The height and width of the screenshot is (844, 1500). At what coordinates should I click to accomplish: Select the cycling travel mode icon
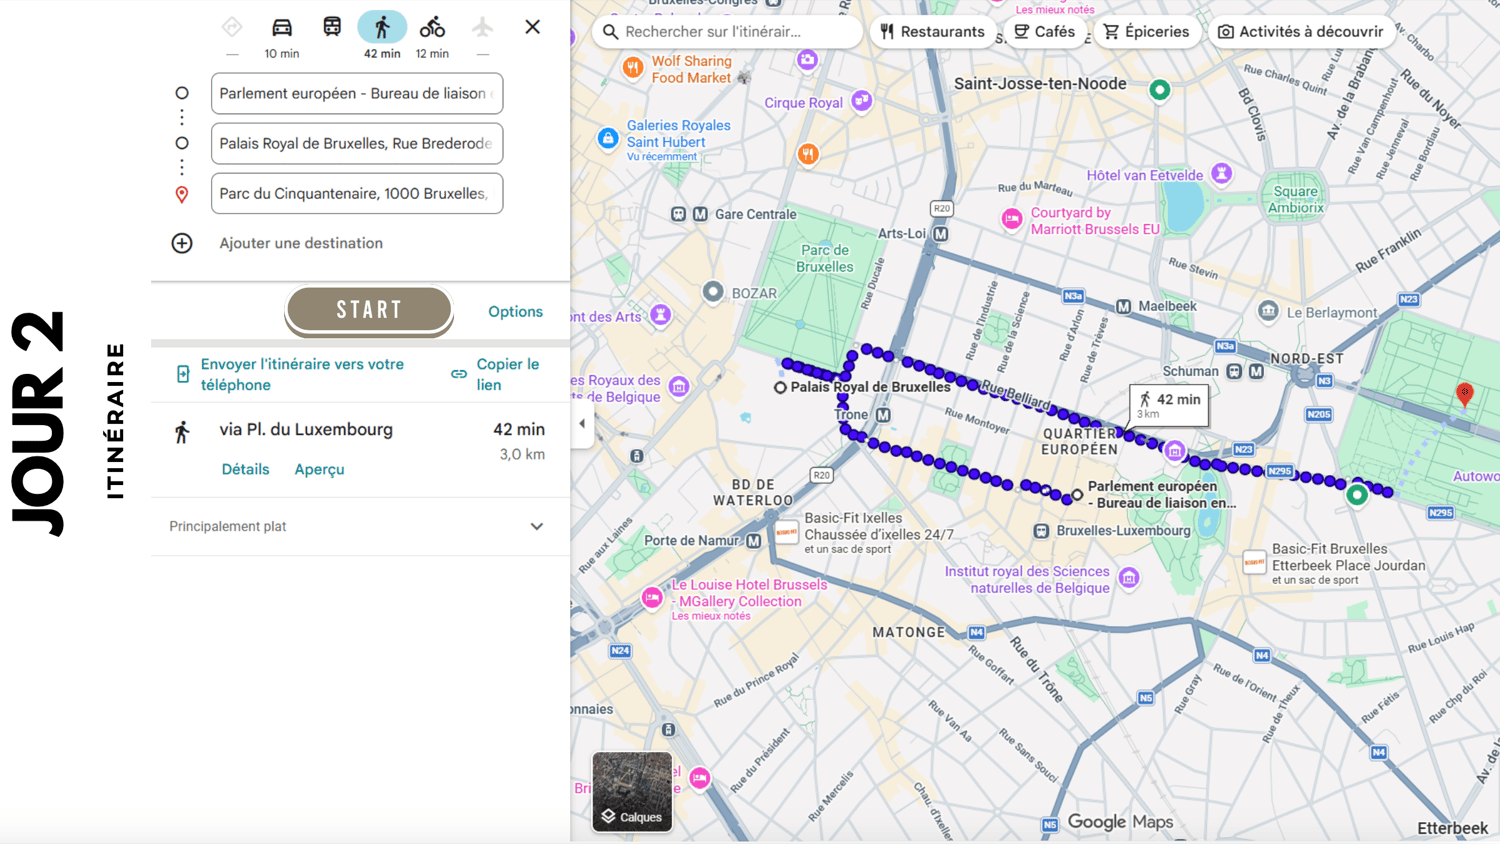432,27
